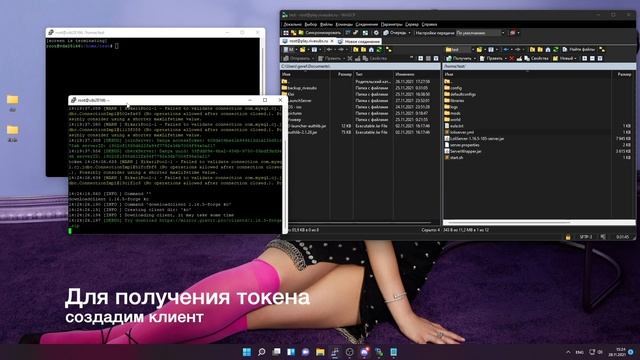This screenshot has height=360, width=640.
Task: Open WinSCP preferences gear icon
Action: click(x=376, y=33)
